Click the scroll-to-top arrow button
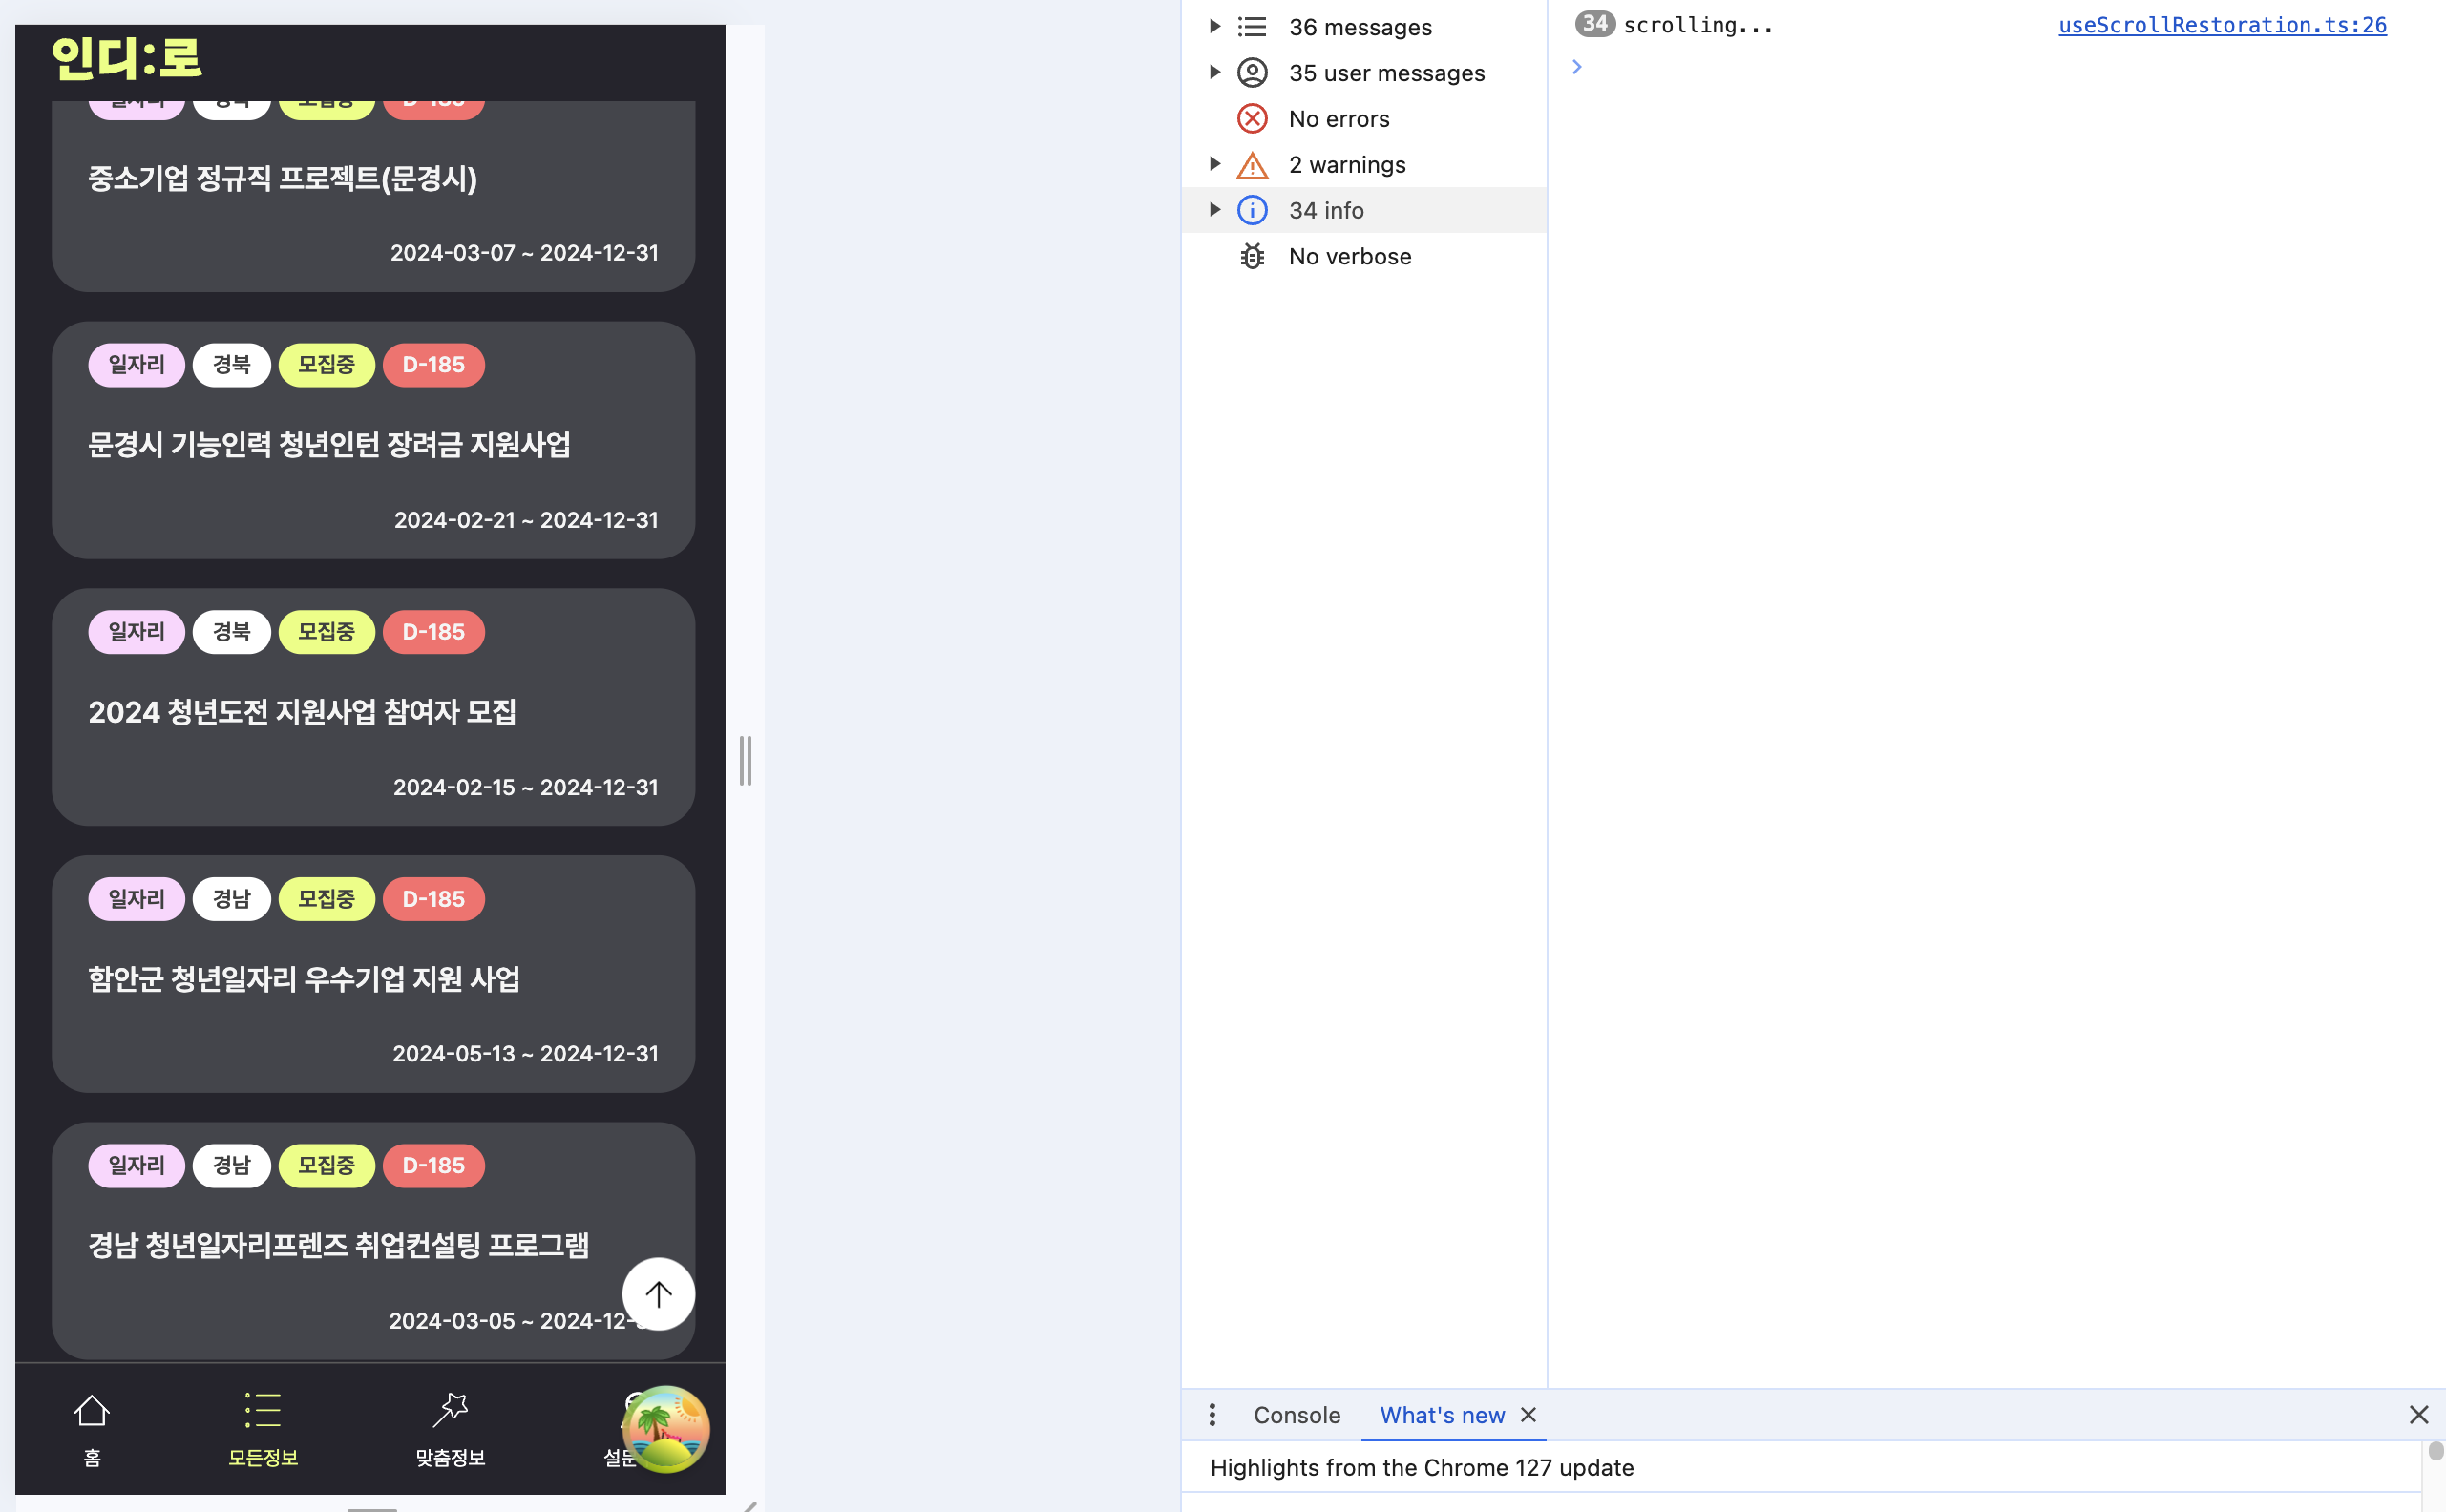 click(658, 1294)
